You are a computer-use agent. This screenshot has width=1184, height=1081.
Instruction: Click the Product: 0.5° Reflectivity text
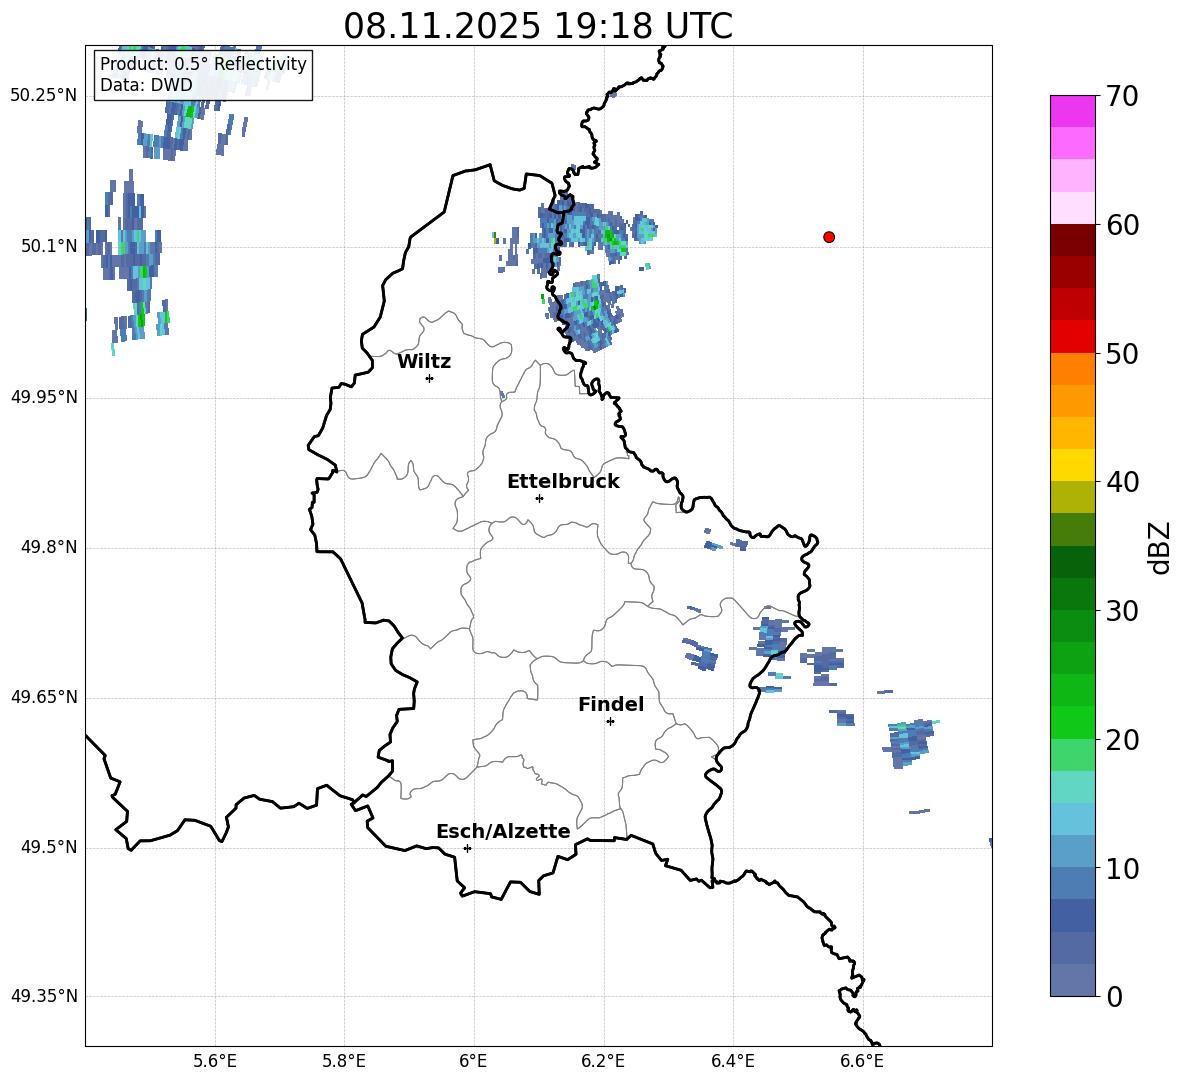(203, 63)
